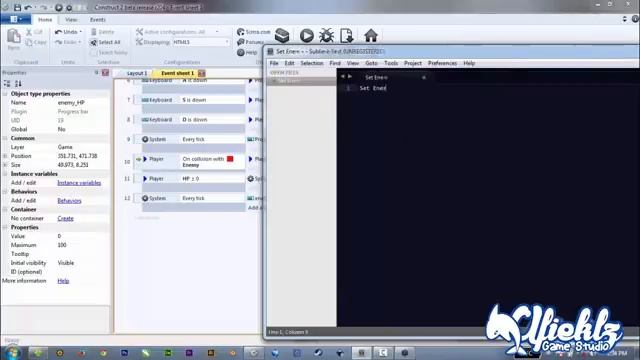Open the blue File application menu button
640x360 pixels.
16,19
